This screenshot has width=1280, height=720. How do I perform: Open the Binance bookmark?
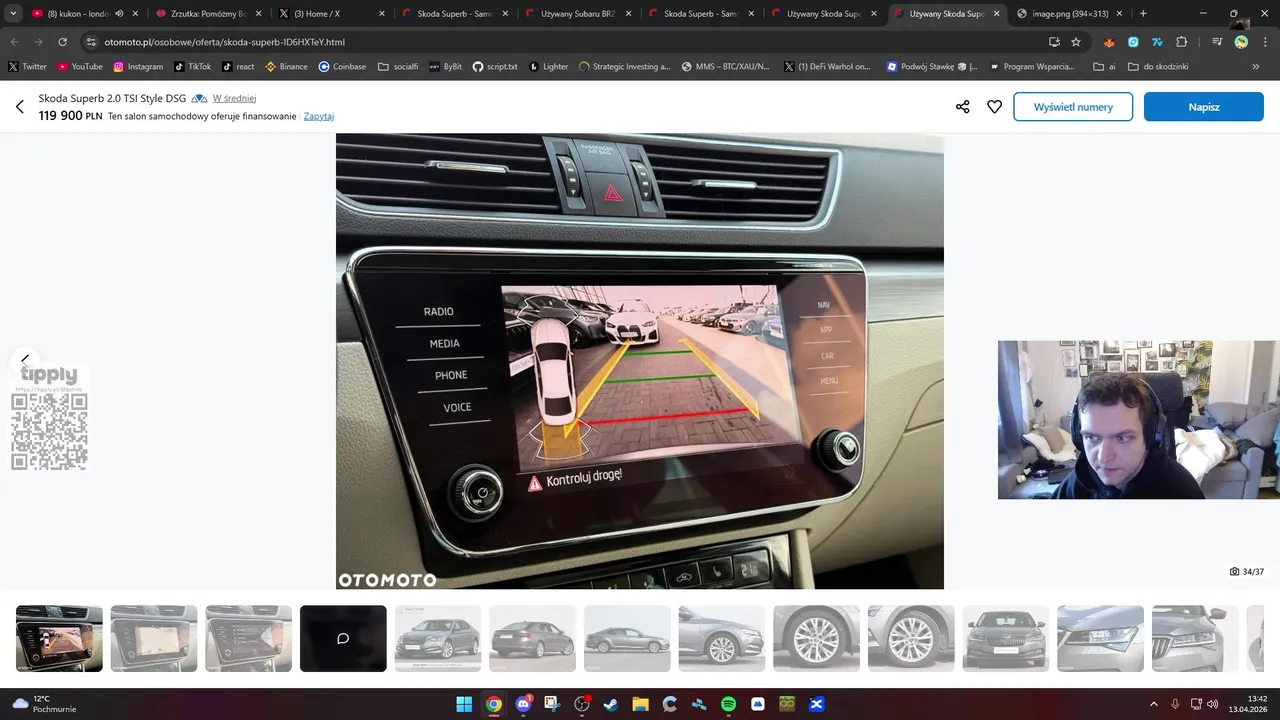point(286,67)
